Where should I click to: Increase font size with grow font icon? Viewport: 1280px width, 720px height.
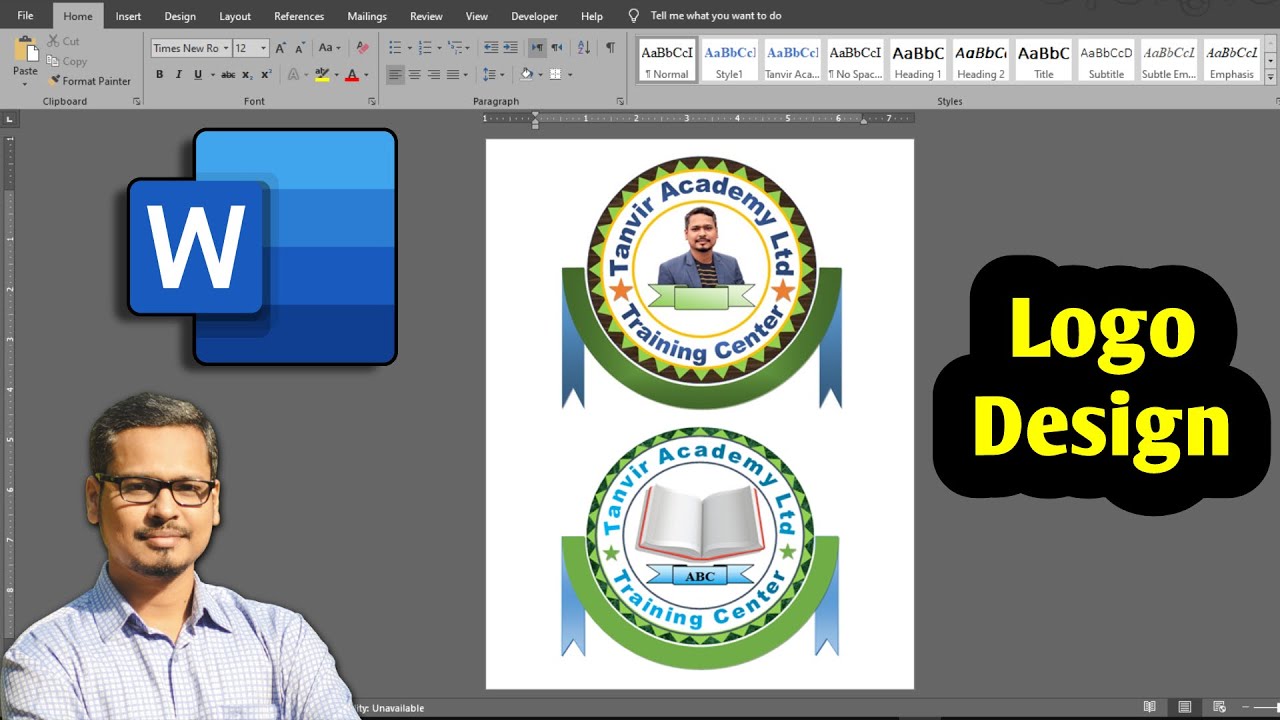pos(281,48)
